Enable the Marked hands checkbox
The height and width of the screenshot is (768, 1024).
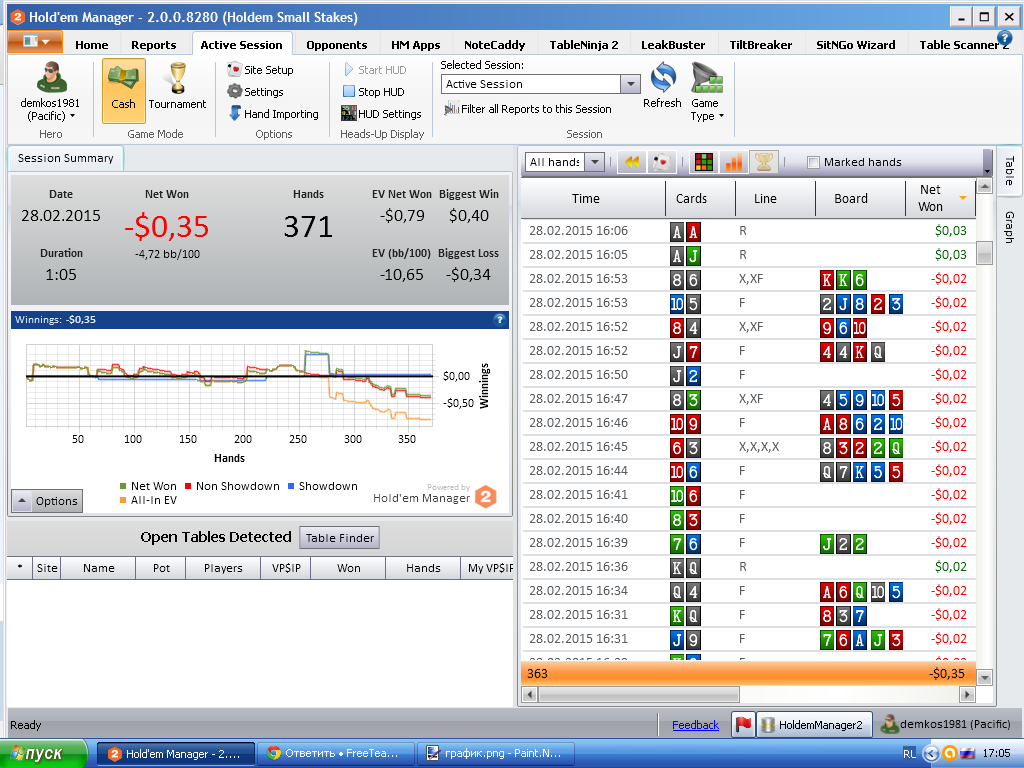click(813, 162)
